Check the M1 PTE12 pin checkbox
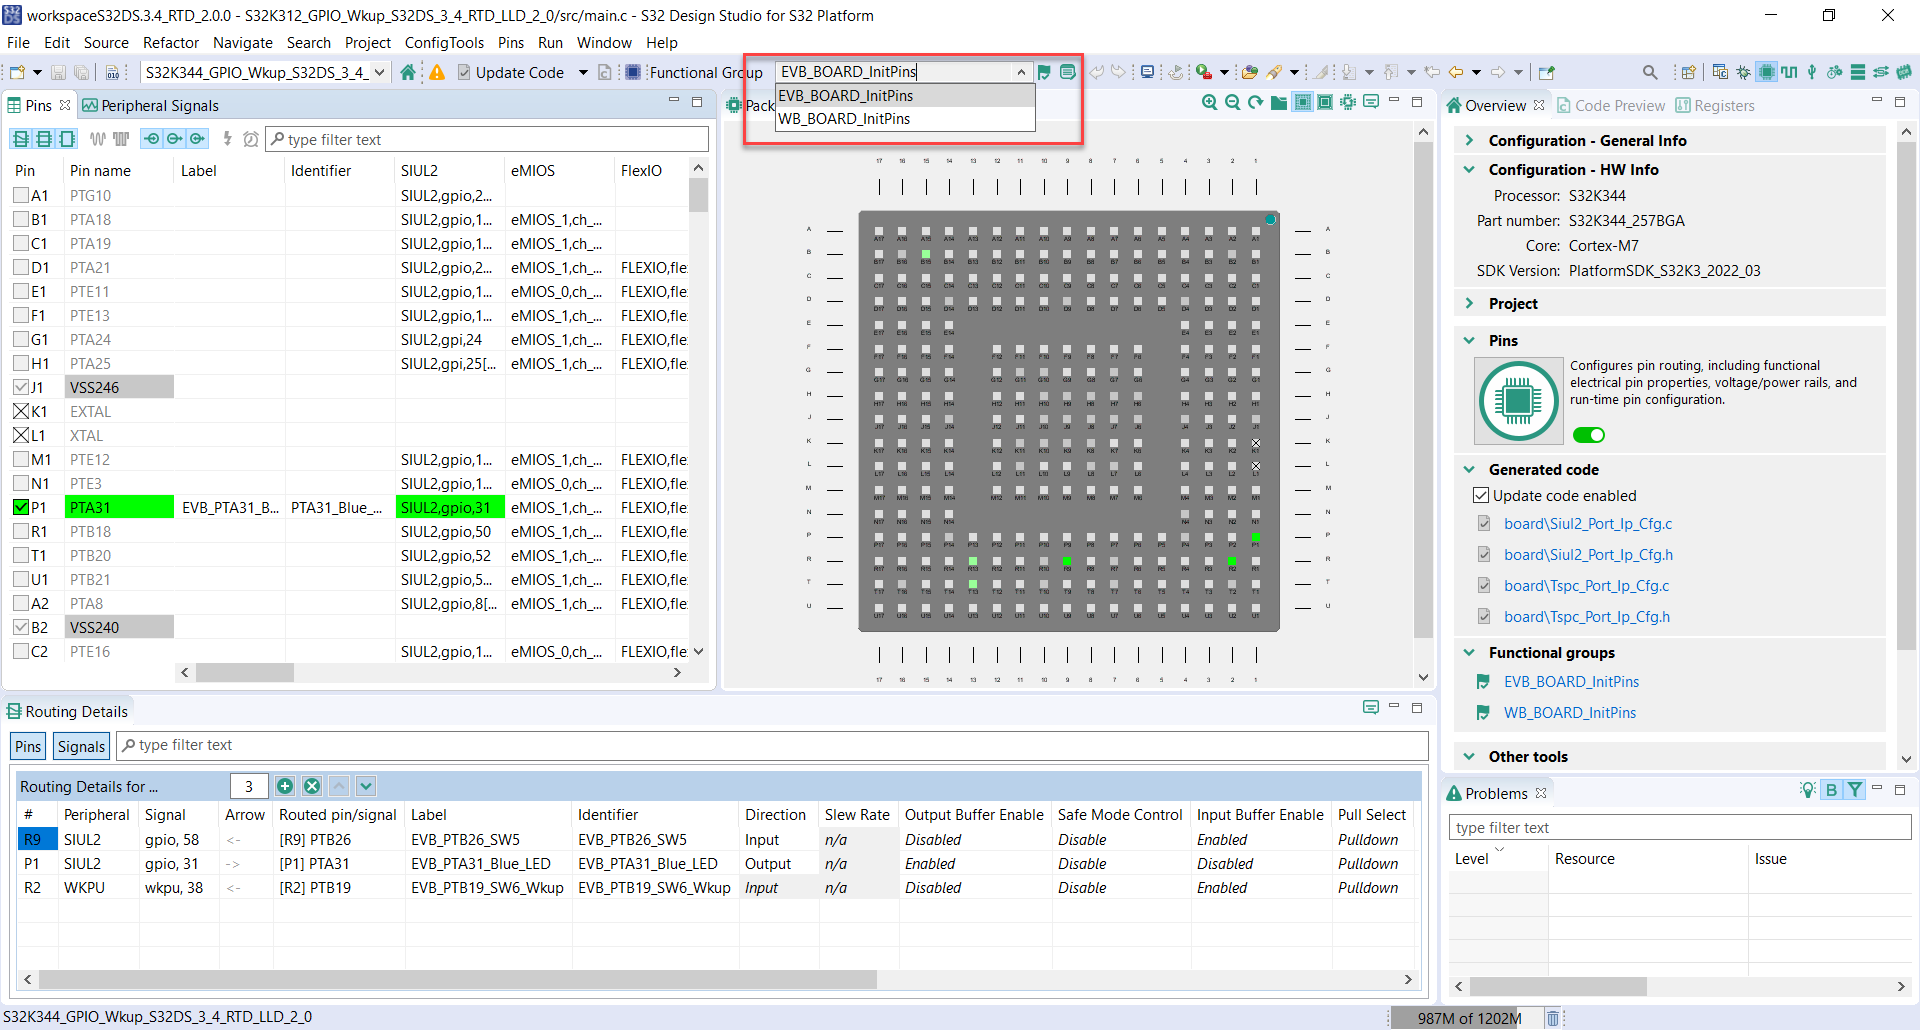The image size is (1920, 1030). (21, 459)
